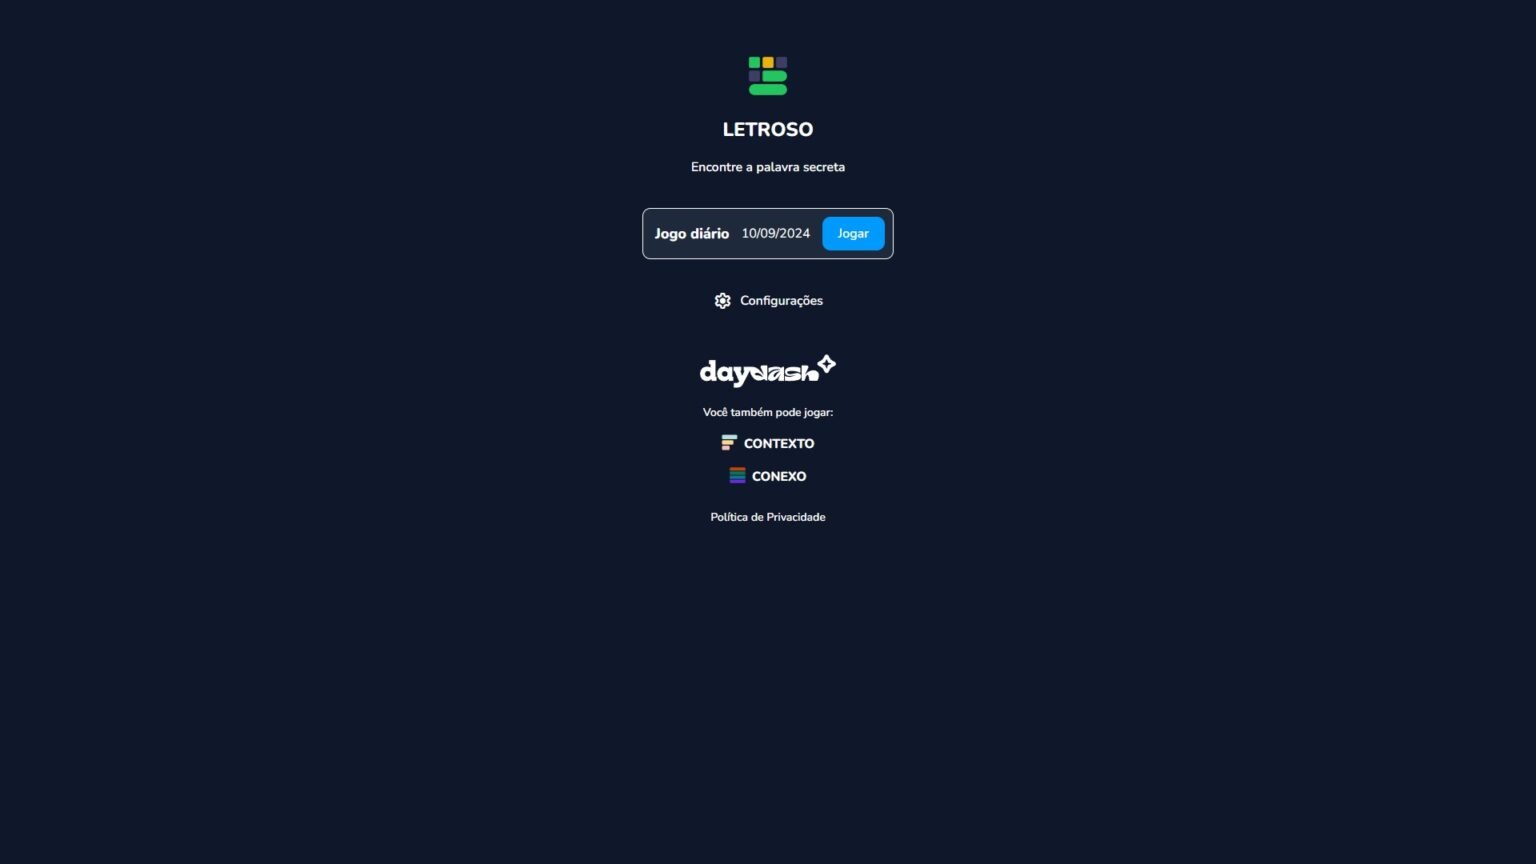Image resolution: width=1536 pixels, height=864 pixels.
Task: Click the Encontre a palavra secreta subtitle
Action: pos(768,167)
